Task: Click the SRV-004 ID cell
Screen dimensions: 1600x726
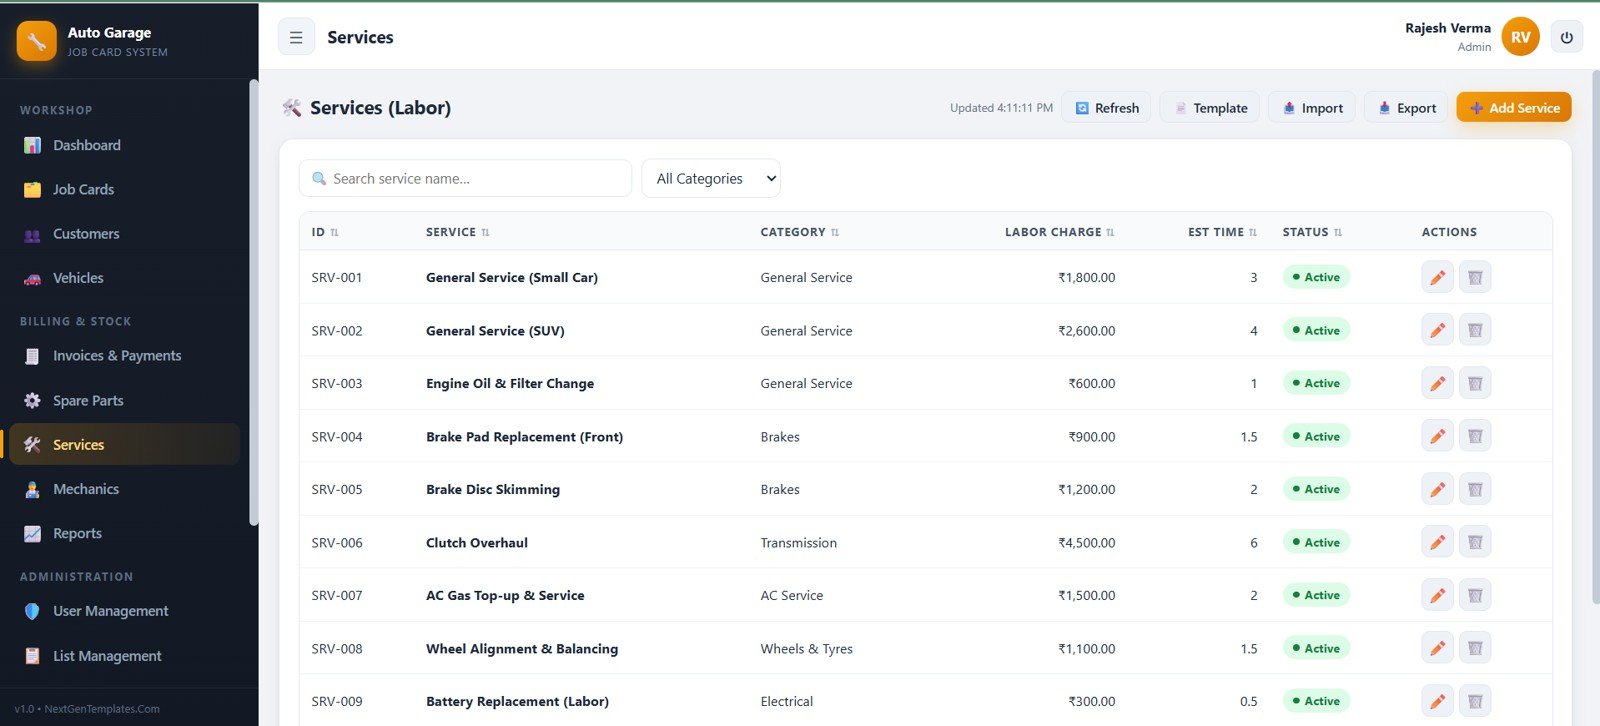Action: point(337,437)
